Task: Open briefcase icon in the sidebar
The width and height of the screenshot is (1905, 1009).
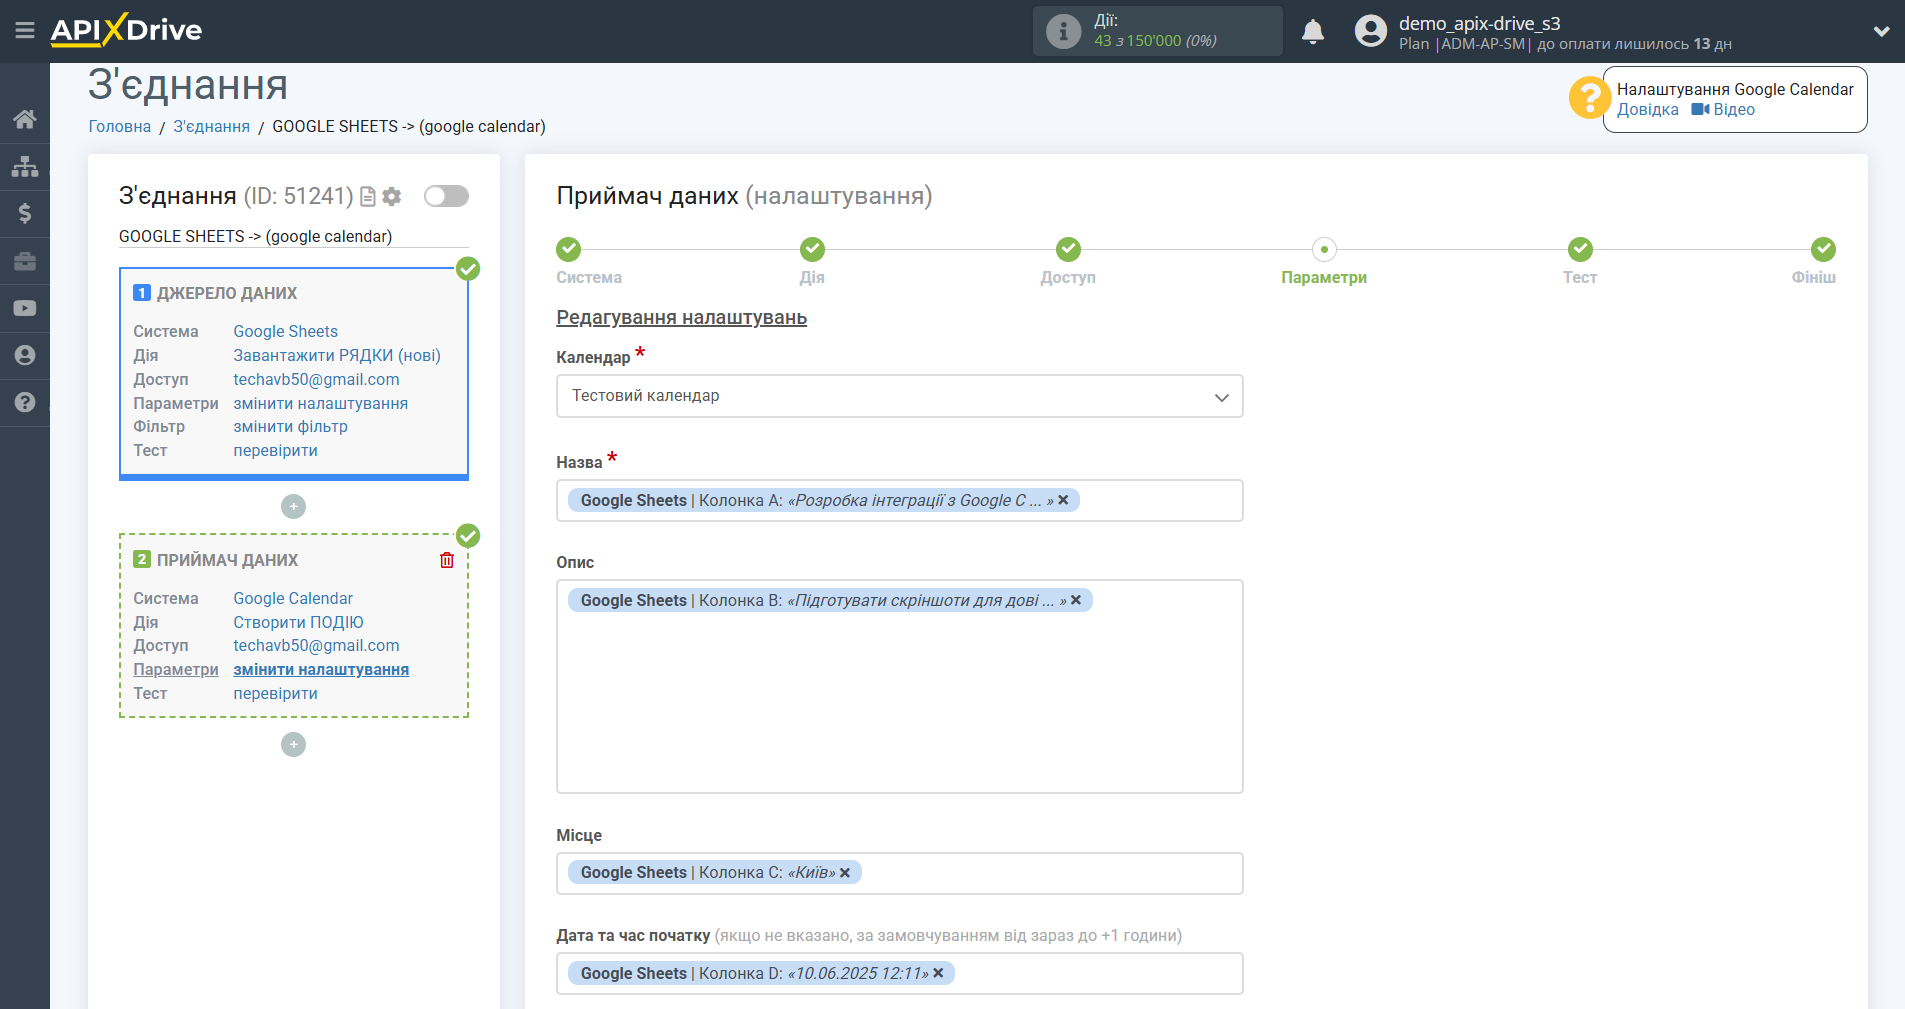Action: click(25, 261)
